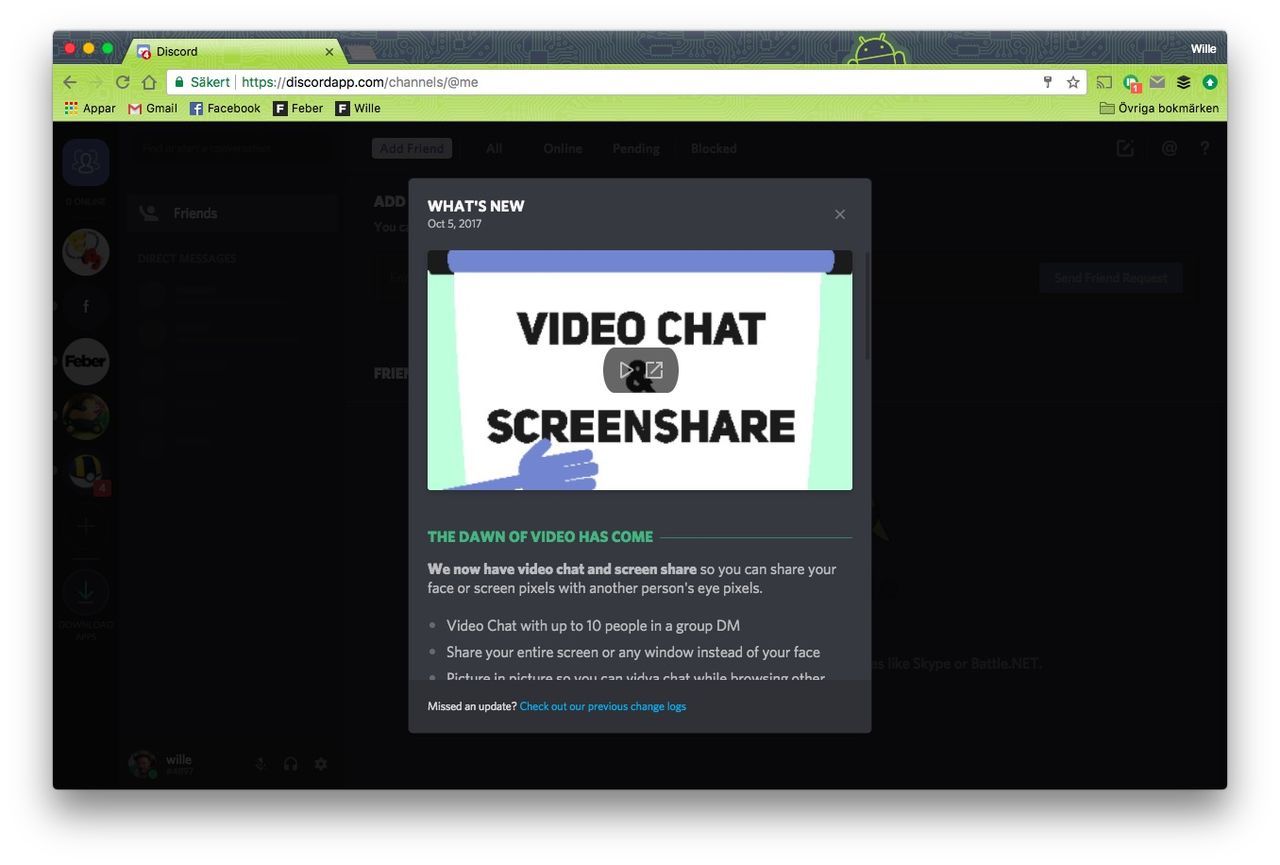Click the Add Friend button
The height and width of the screenshot is (865, 1280).
[x=412, y=148]
